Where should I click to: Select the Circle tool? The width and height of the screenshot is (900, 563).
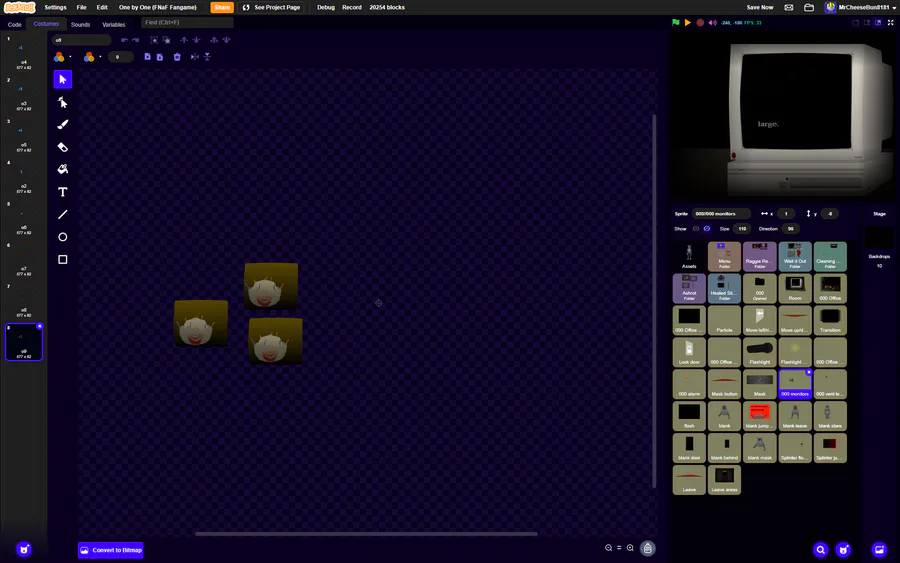63,237
